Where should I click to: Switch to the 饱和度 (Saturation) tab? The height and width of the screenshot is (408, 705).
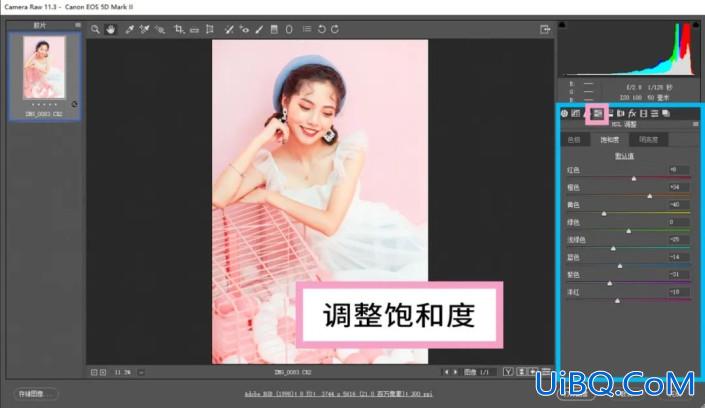tap(609, 140)
